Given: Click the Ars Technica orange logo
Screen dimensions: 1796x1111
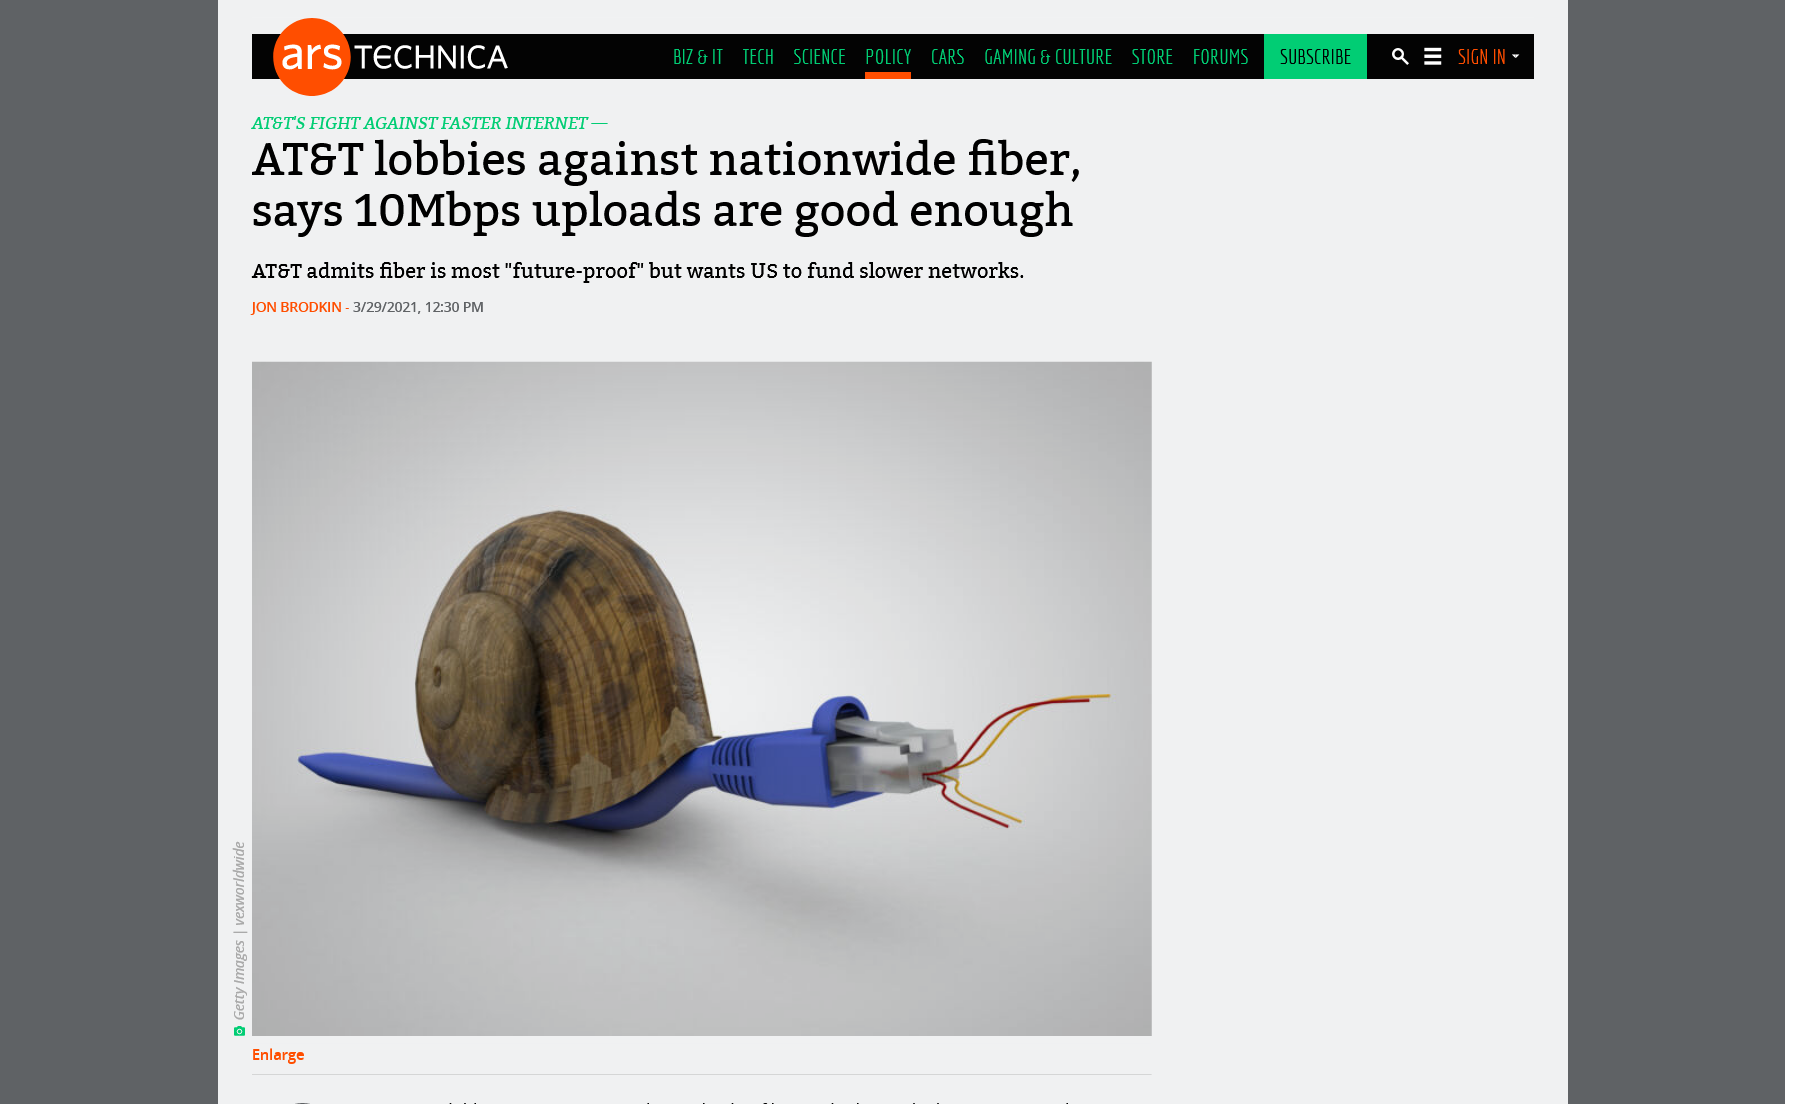Looking at the screenshot, I should click(x=311, y=57).
